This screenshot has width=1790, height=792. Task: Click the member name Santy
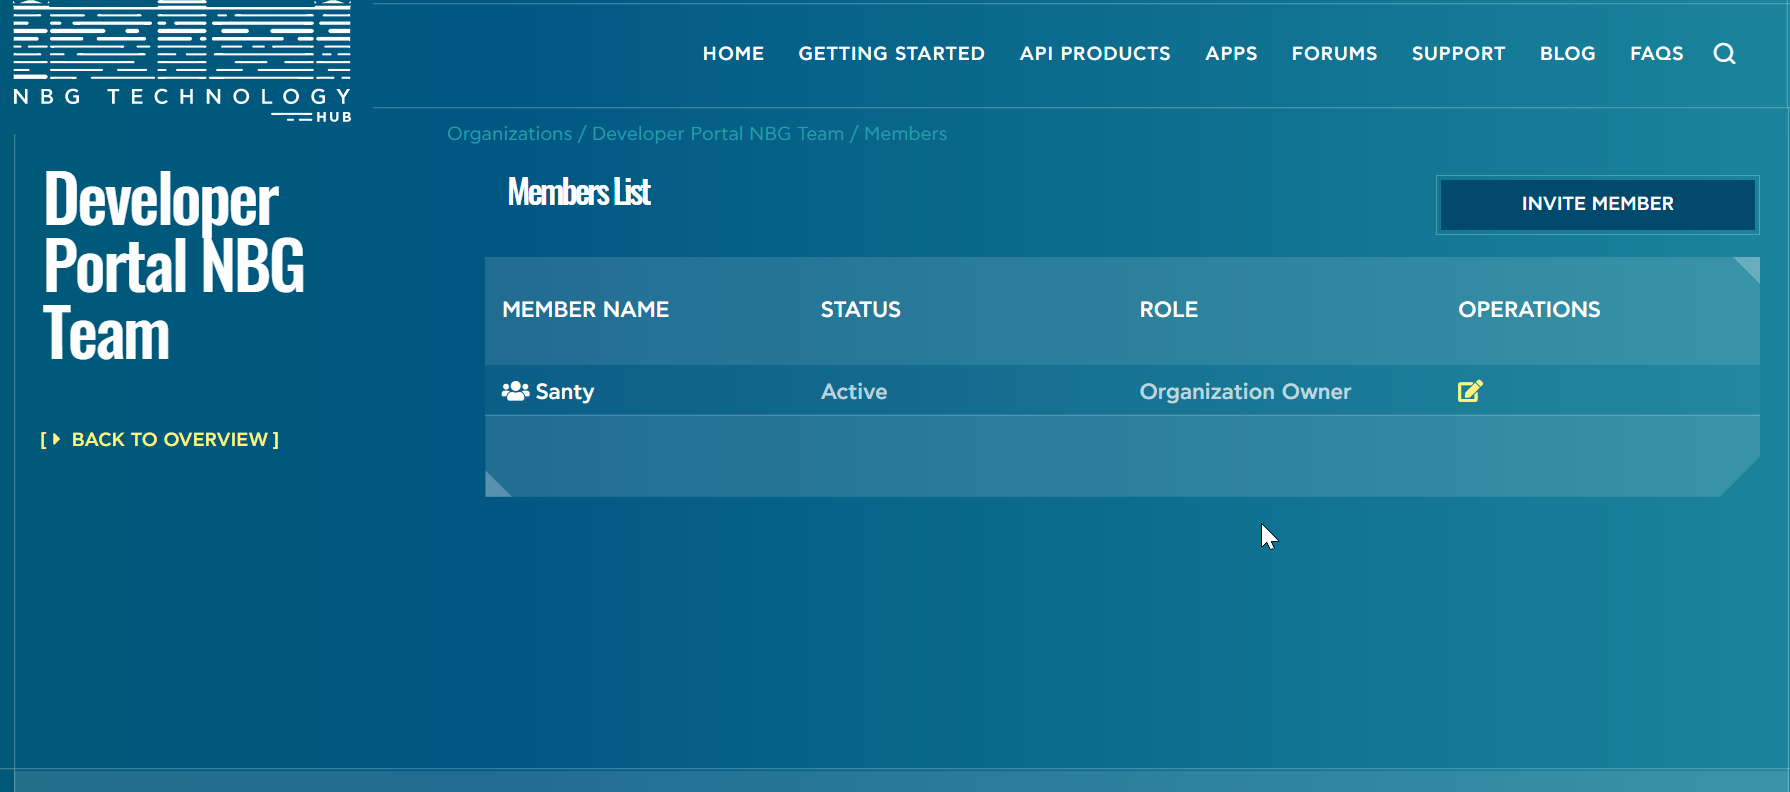click(x=565, y=392)
